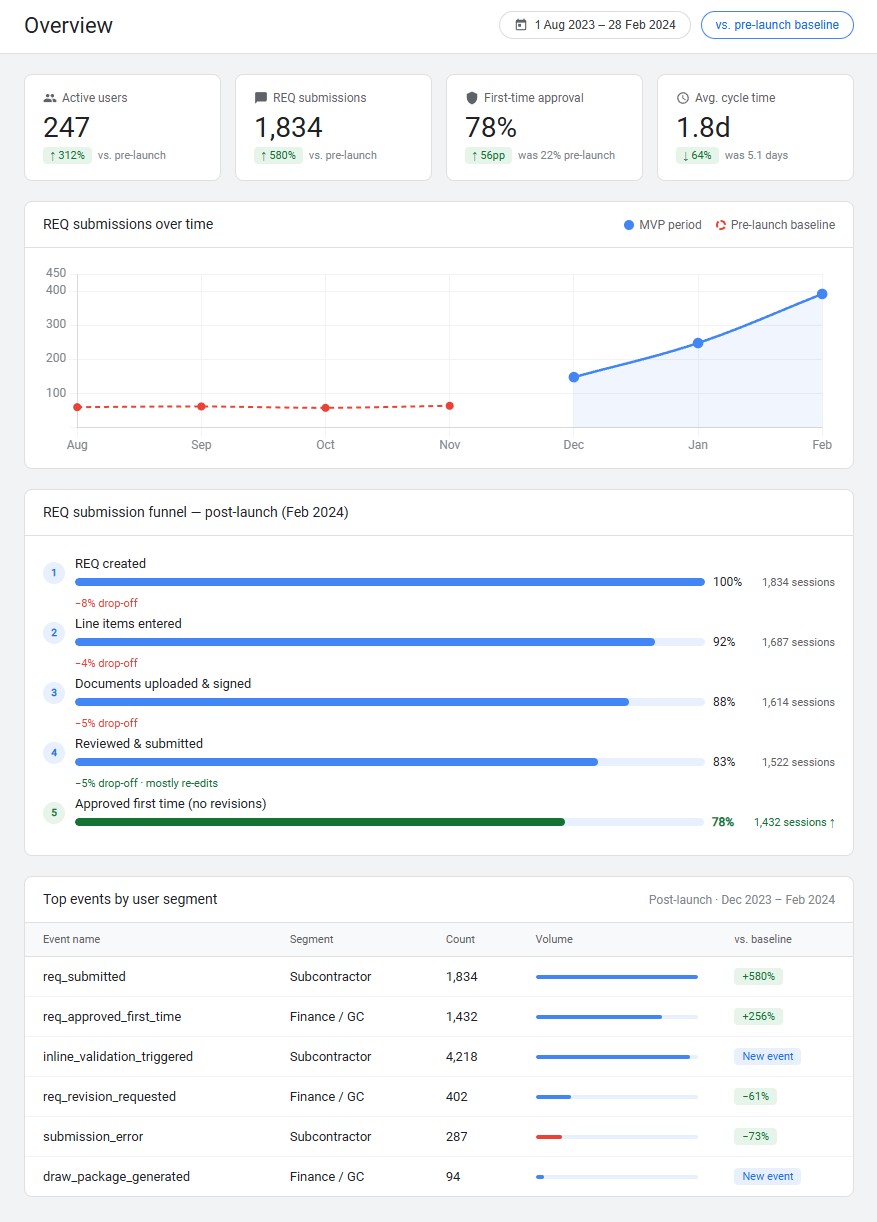Click the Segment column header
Screen dimensions: 877x1222
tap(311, 940)
